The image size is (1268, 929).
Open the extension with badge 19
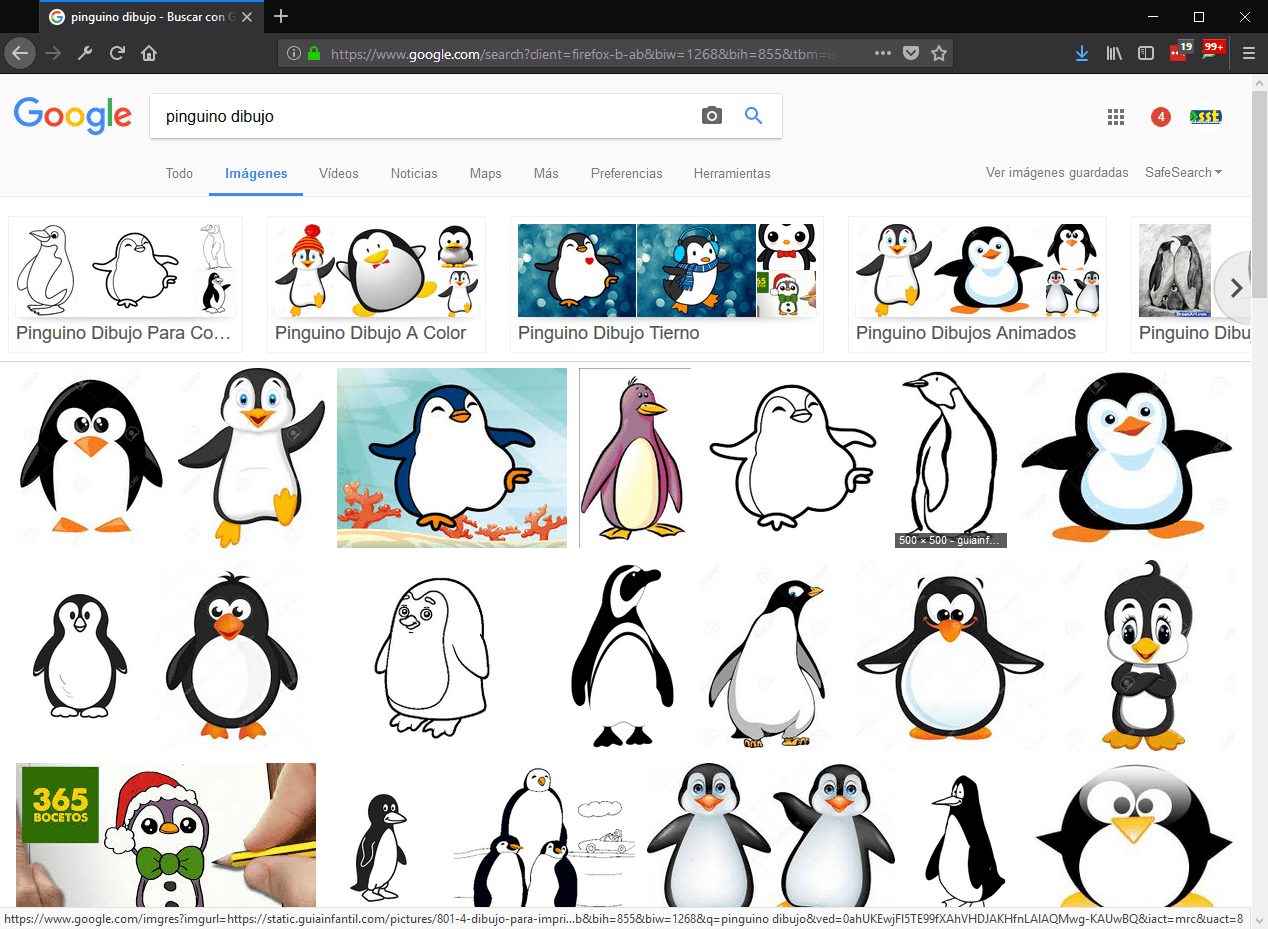point(1180,51)
